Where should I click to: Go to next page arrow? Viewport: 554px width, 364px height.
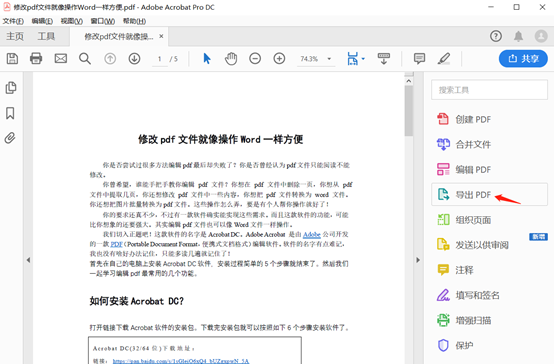[134, 59]
